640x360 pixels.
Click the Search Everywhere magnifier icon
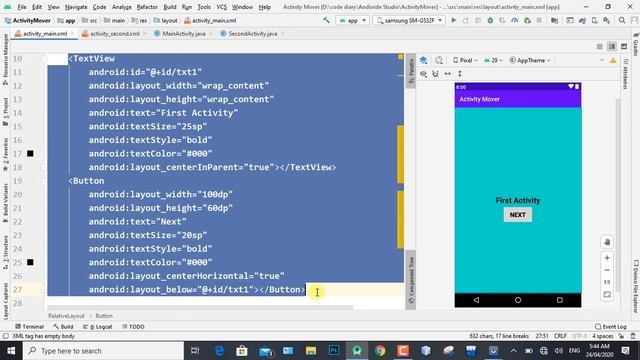[622, 20]
